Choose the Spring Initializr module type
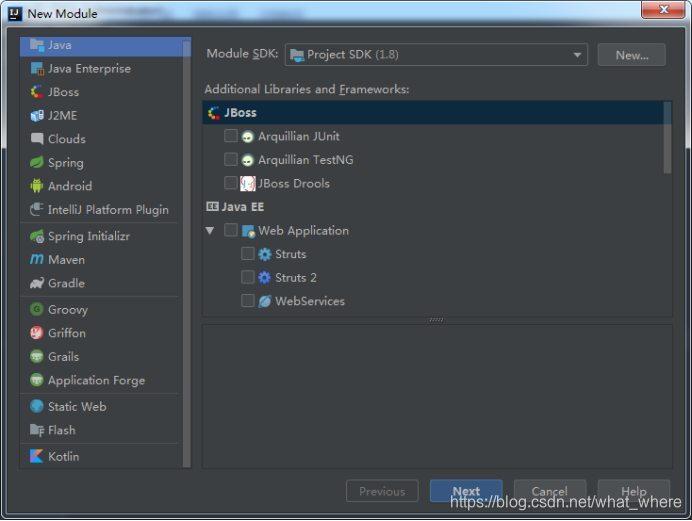The width and height of the screenshot is (692, 521). 102,236
